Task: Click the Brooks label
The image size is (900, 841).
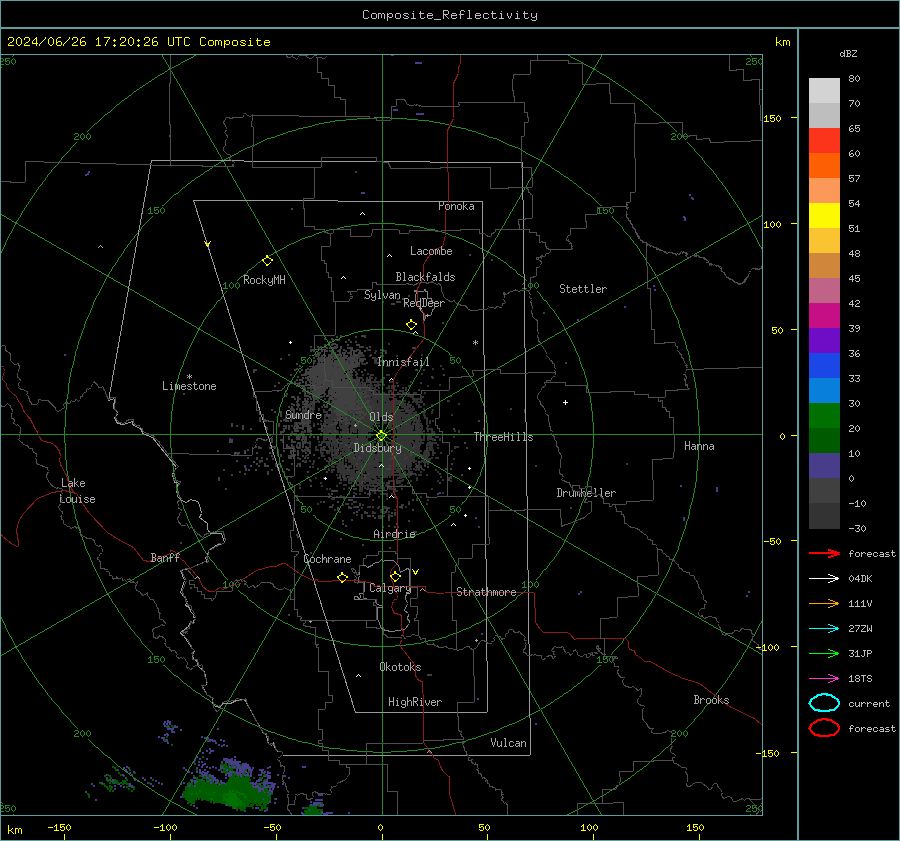Action: tap(711, 700)
